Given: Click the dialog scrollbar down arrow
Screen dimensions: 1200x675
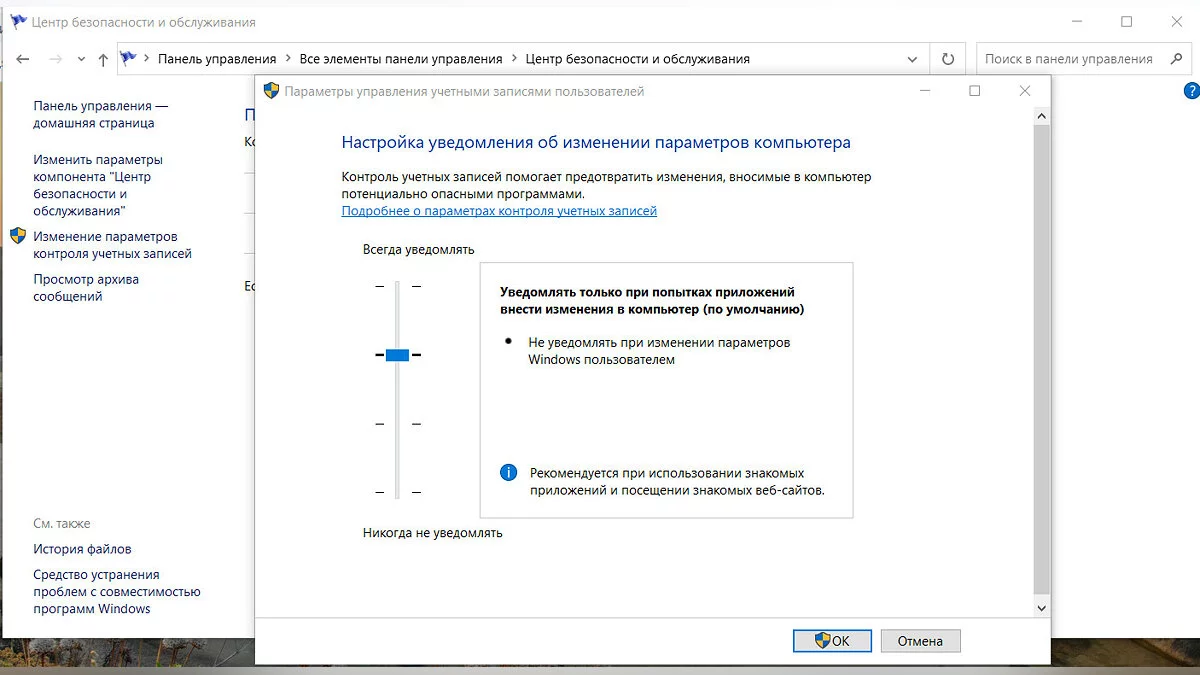Looking at the screenshot, I should (1041, 607).
